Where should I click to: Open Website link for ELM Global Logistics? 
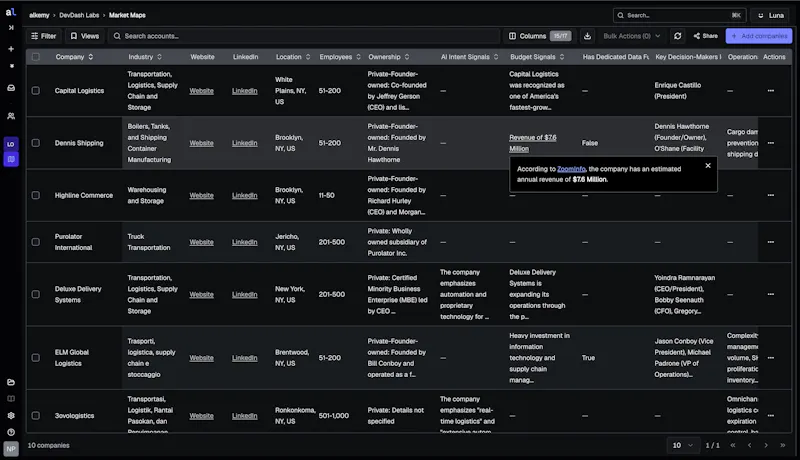pyautogui.click(x=202, y=358)
